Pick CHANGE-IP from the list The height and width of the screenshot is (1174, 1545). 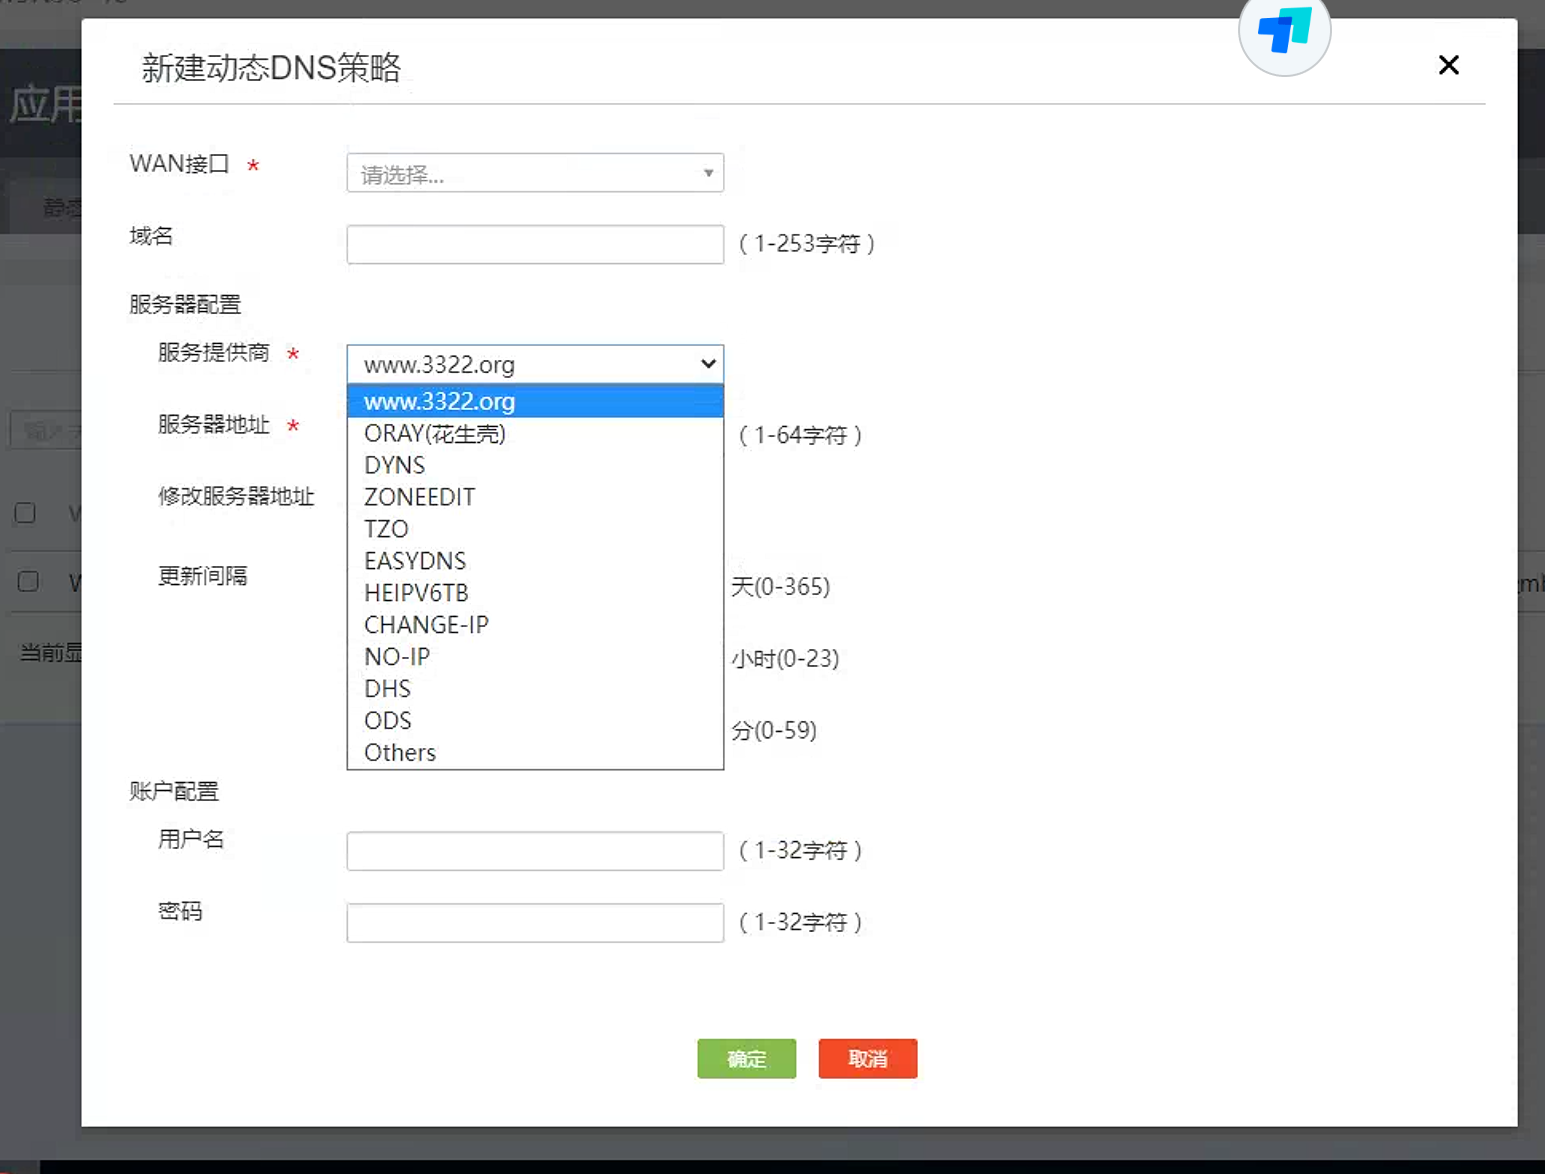click(535, 625)
